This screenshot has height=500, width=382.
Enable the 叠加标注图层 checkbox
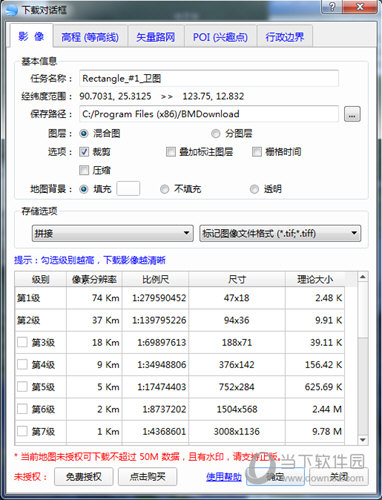171,152
